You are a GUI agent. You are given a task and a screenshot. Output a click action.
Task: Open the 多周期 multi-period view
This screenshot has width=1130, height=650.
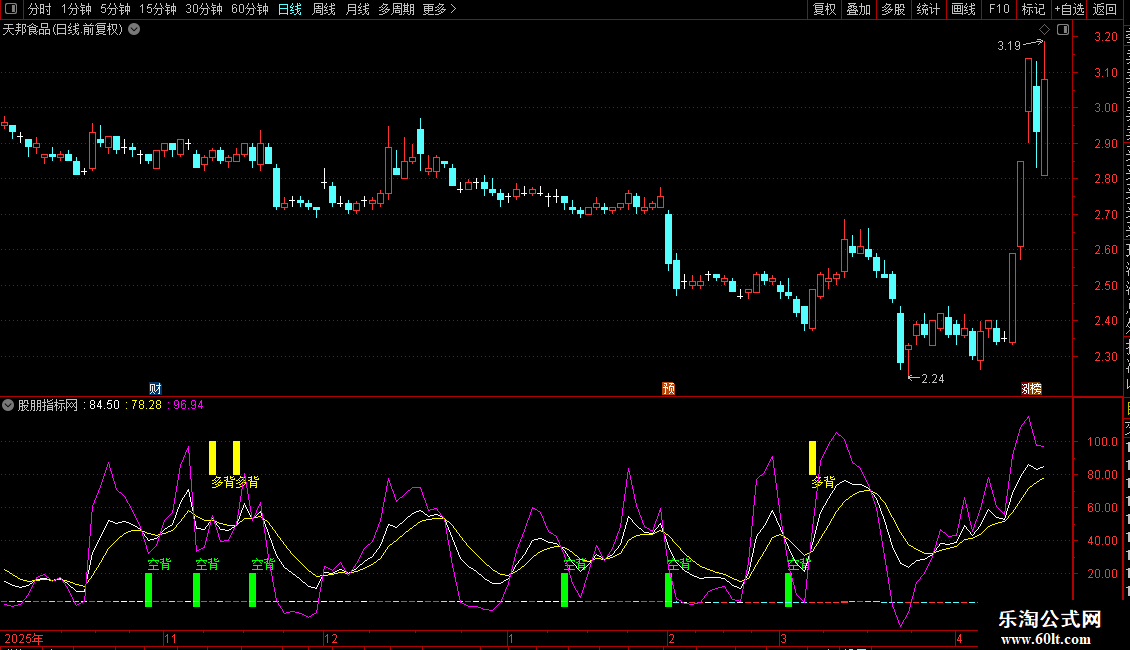pyautogui.click(x=396, y=9)
